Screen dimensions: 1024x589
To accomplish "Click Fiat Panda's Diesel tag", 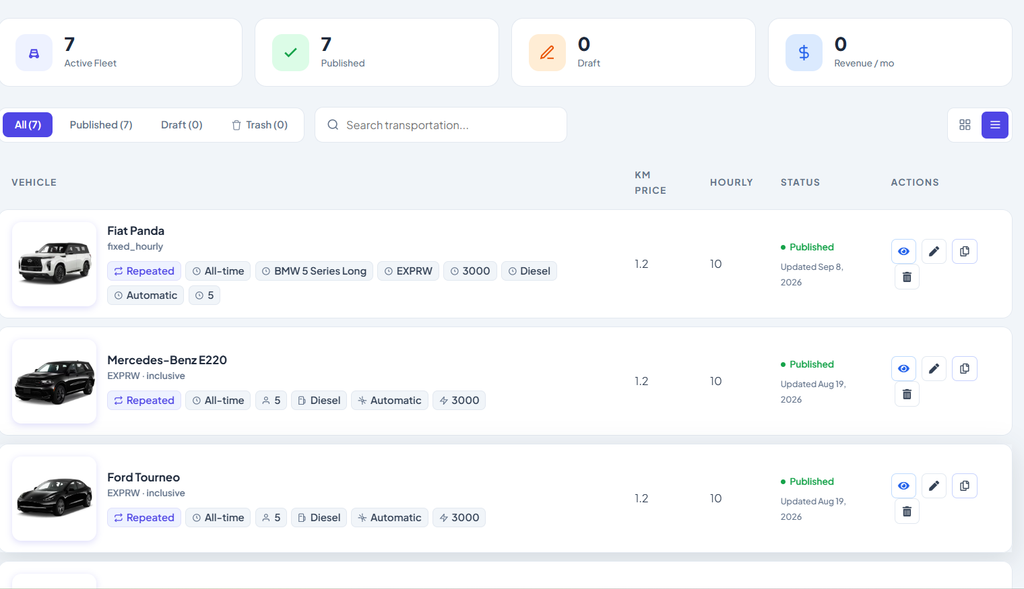I will (529, 271).
